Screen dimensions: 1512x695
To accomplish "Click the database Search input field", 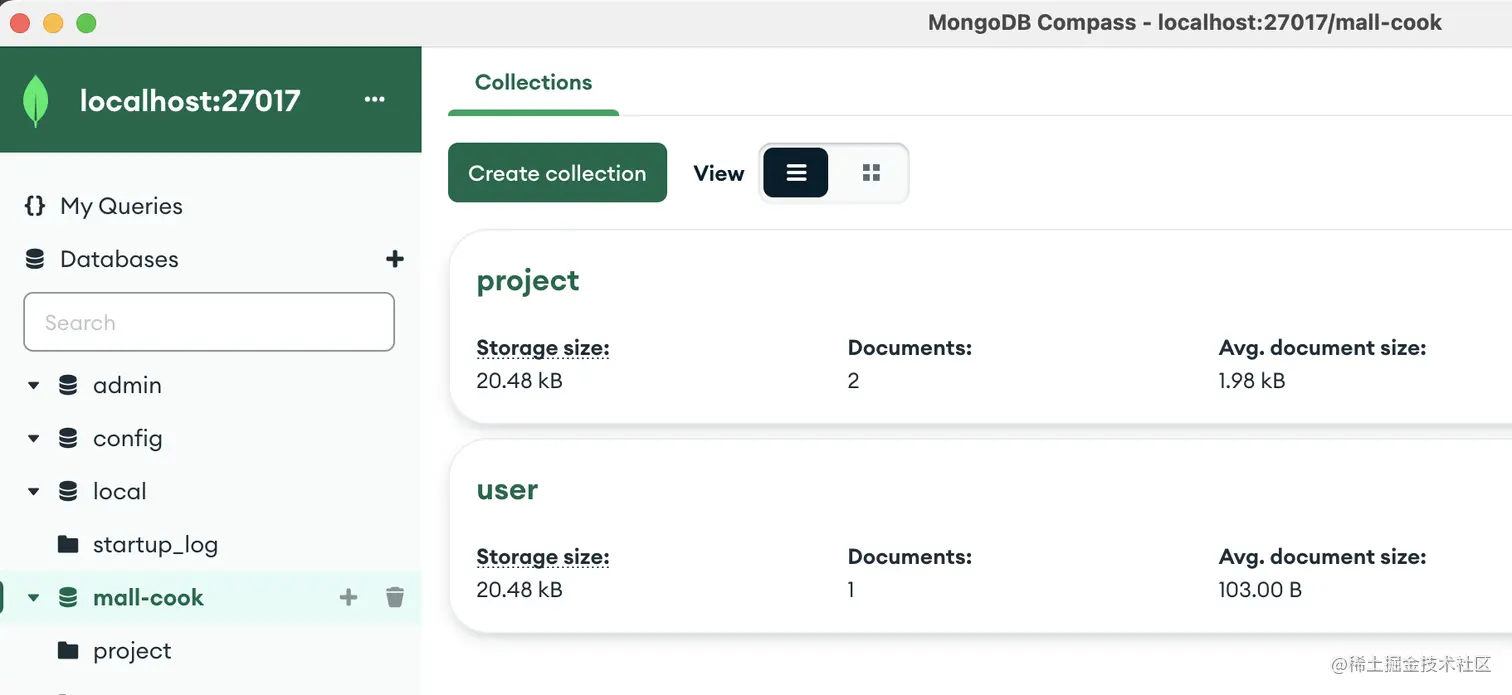I will coord(209,322).
